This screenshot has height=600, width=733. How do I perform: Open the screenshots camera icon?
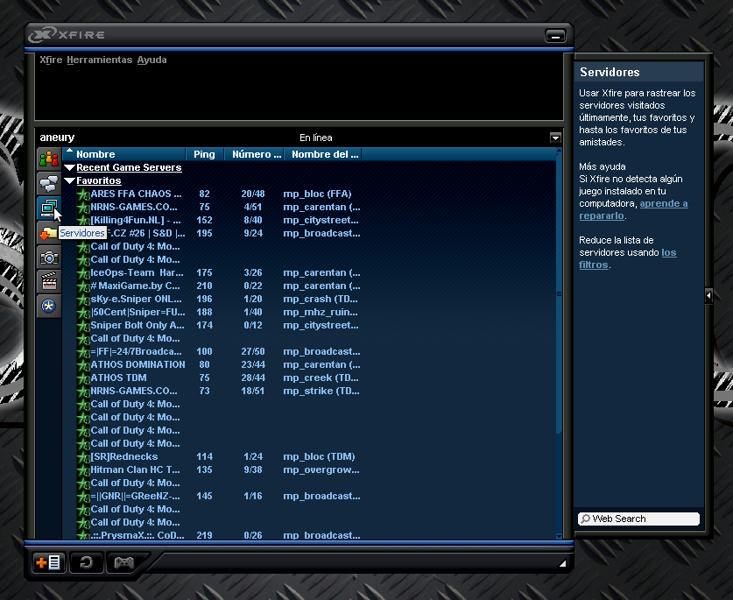point(49,257)
